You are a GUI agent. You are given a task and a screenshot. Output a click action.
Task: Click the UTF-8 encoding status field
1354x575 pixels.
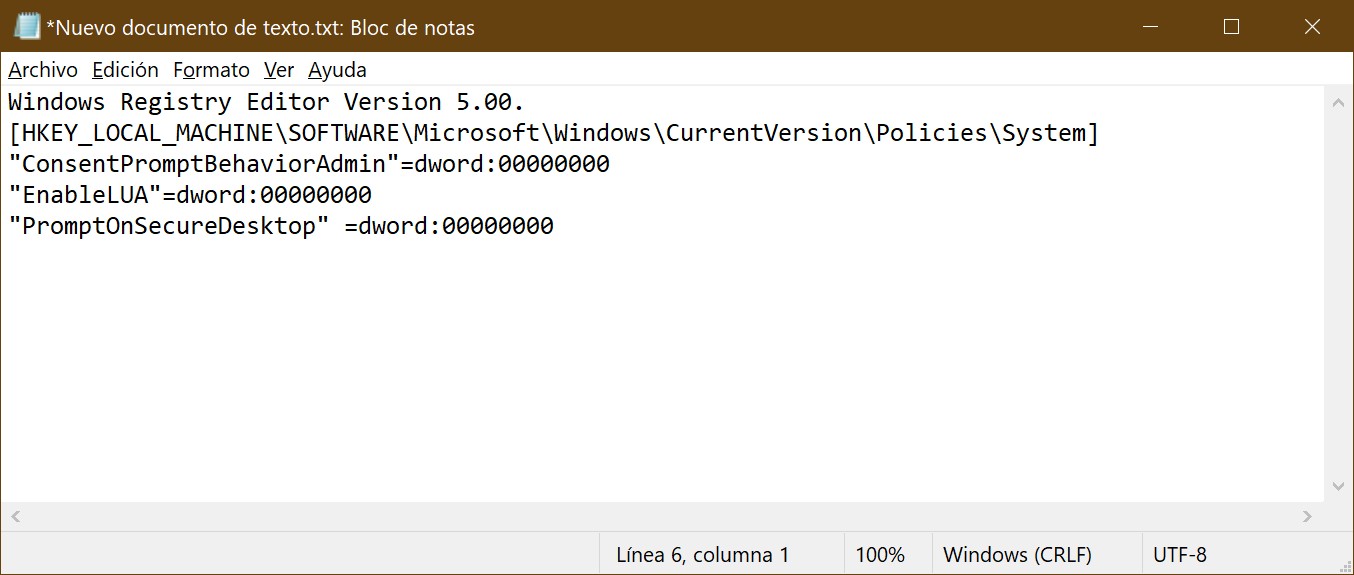[x=1180, y=555]
